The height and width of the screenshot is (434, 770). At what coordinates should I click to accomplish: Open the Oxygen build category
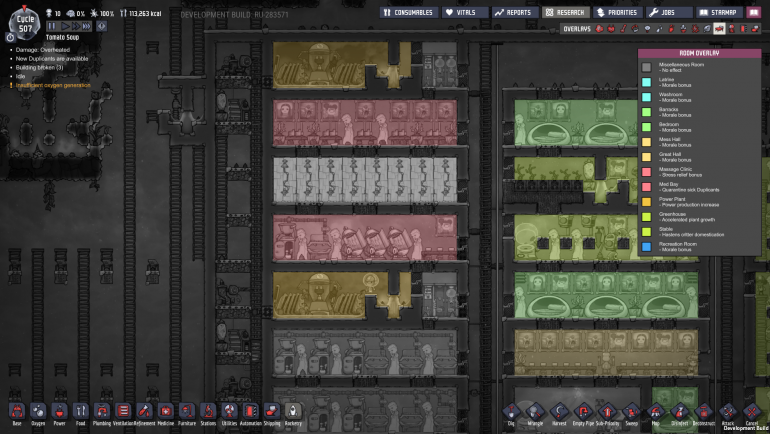[x=38, y=411]
